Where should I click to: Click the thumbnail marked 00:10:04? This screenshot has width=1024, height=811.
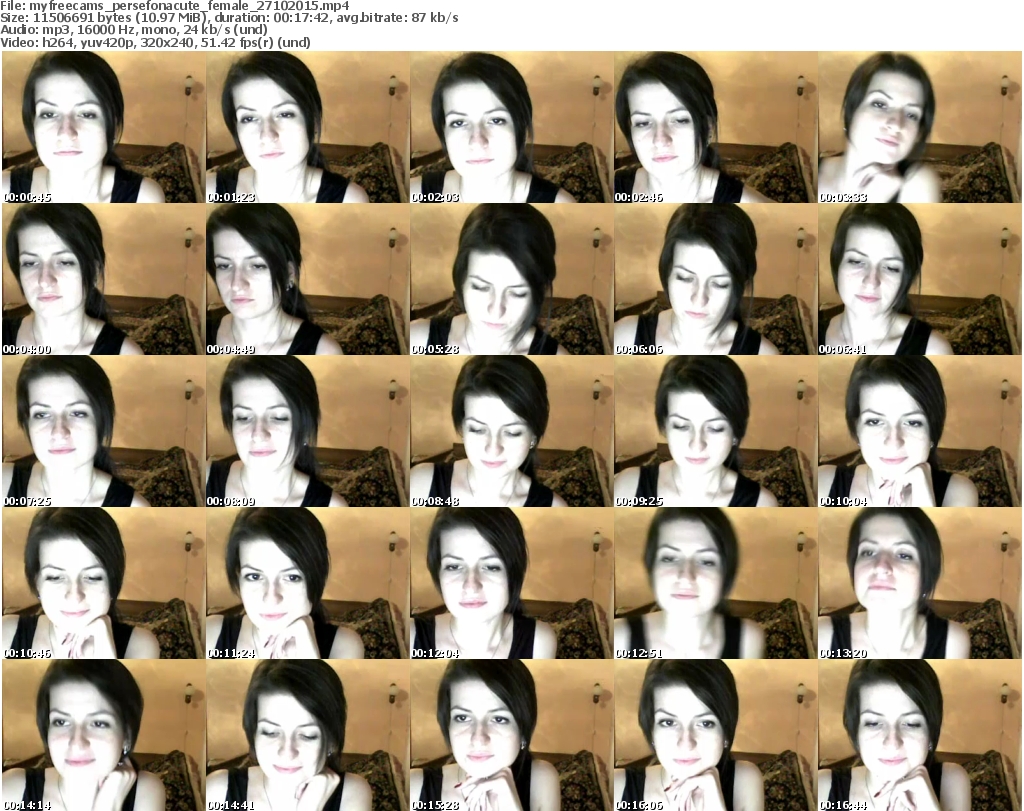tap(920, 431)
